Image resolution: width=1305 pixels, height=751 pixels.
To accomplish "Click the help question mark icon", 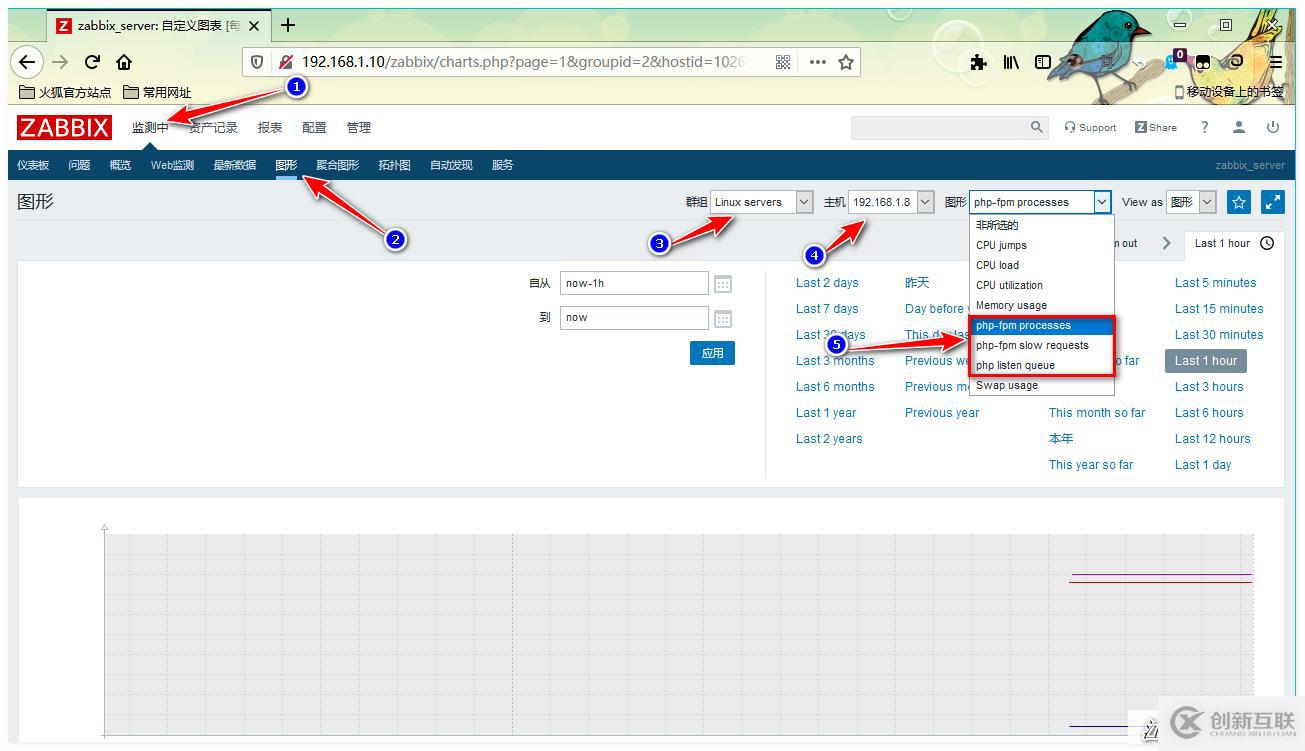I will [x=1204, y=127].
